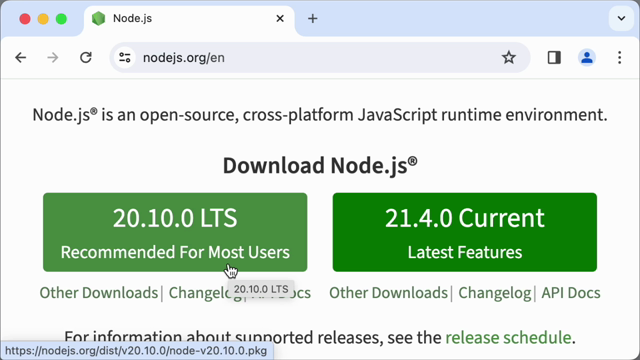Close the Node.js tab

pos(280,18)
